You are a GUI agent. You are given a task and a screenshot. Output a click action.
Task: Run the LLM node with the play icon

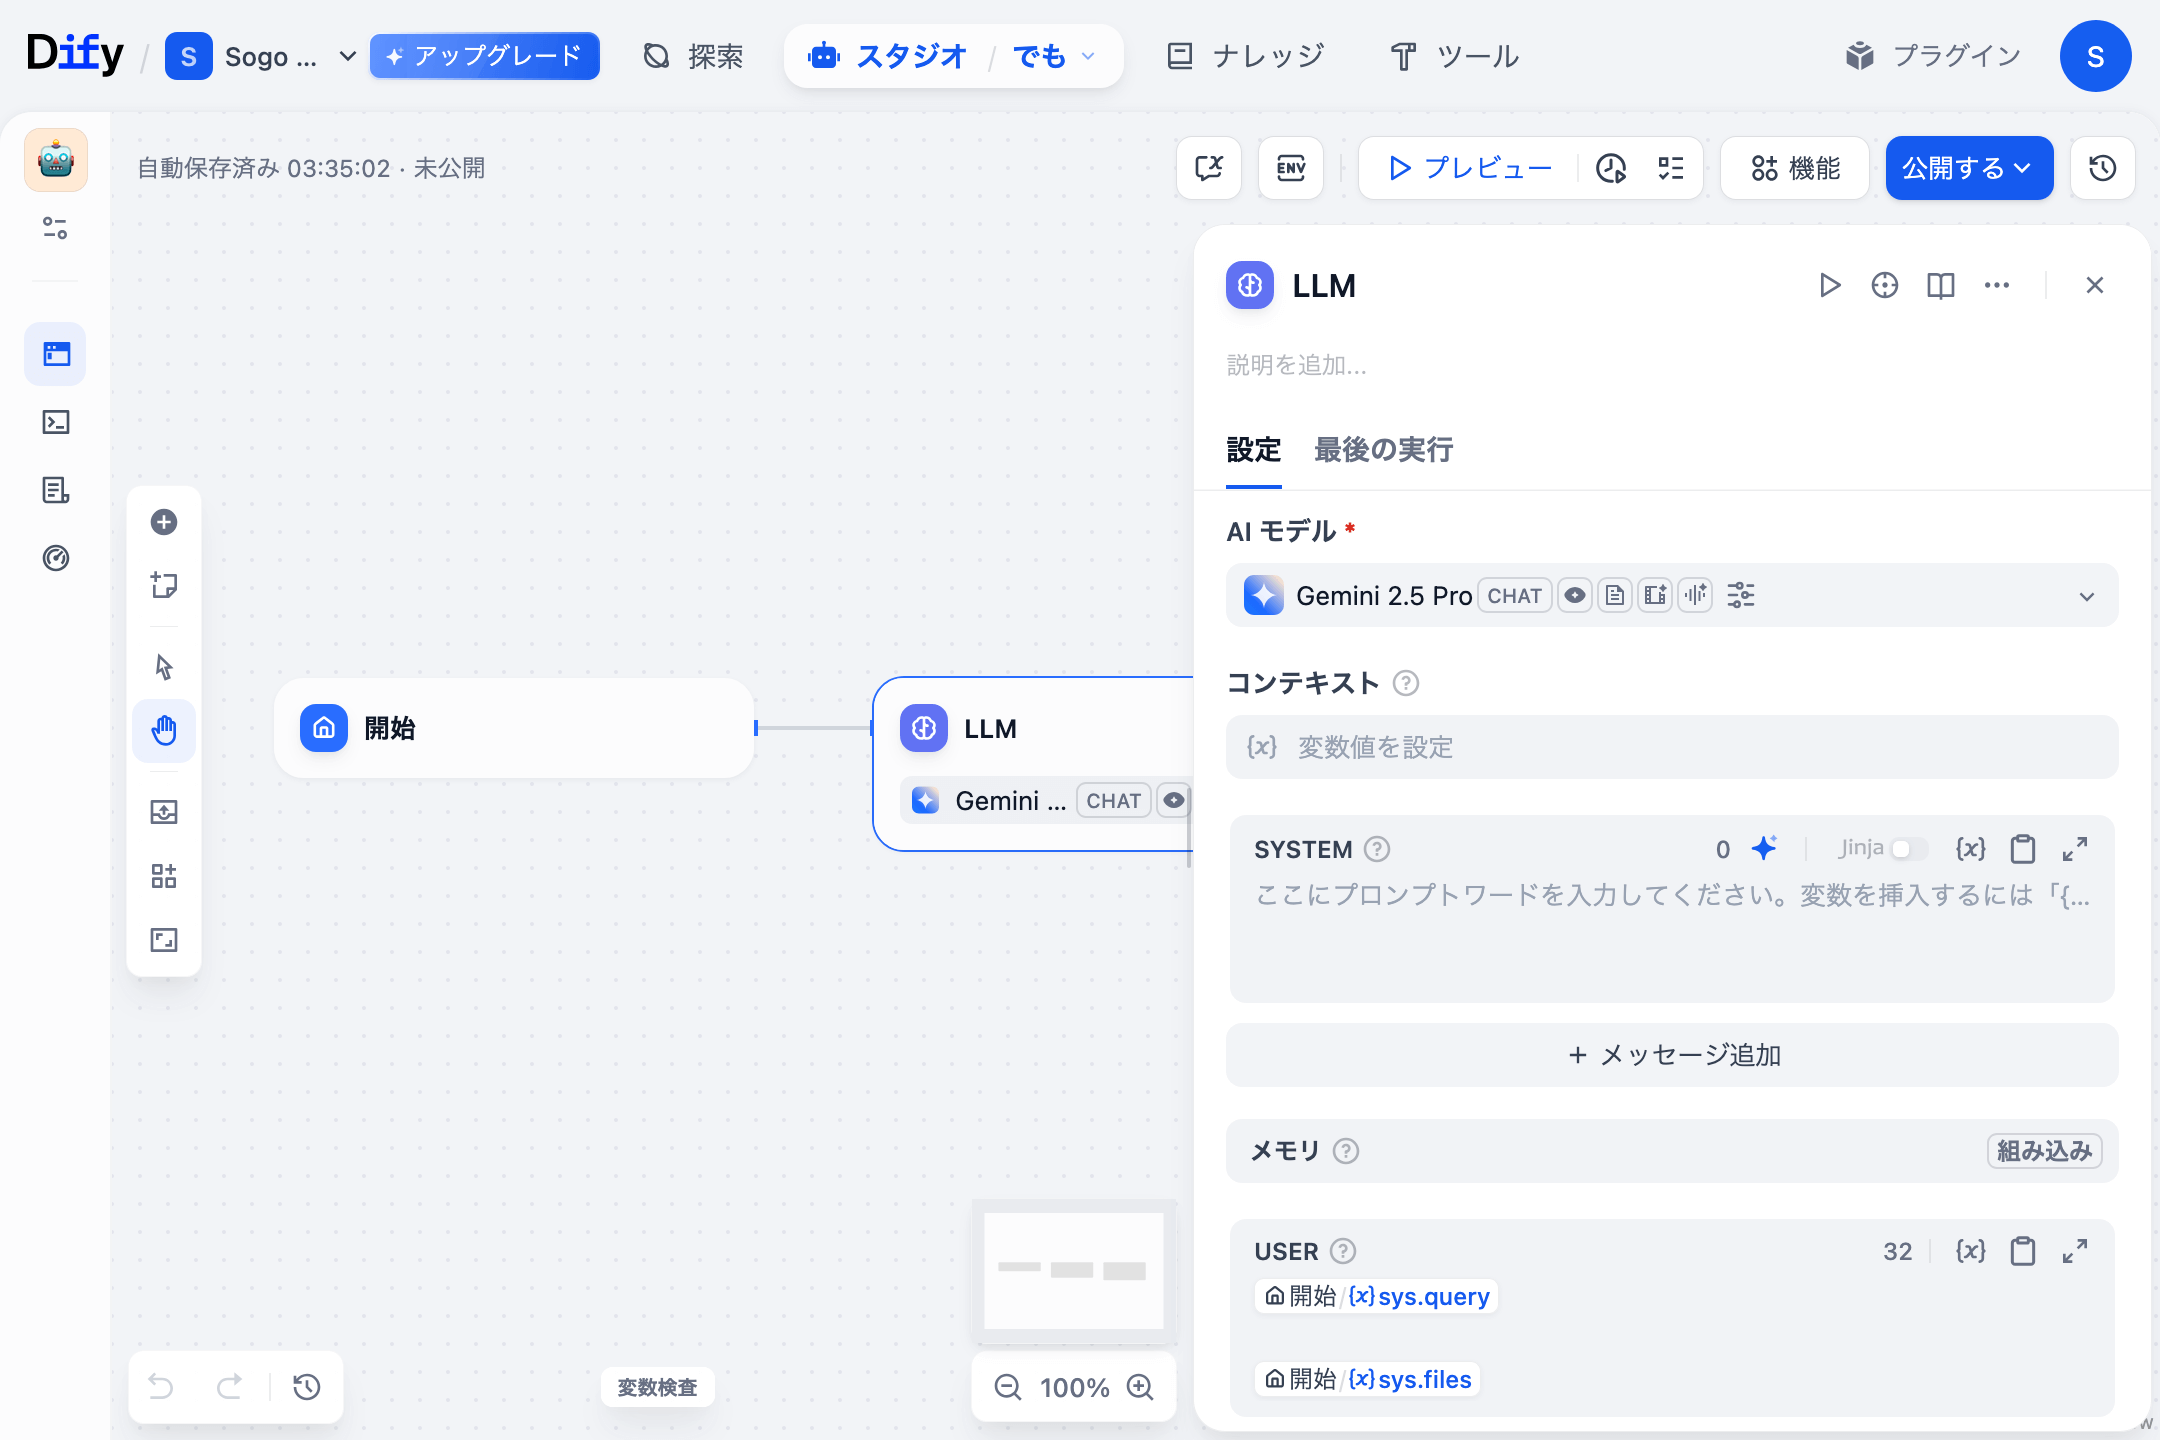[x=1830, y=286]
